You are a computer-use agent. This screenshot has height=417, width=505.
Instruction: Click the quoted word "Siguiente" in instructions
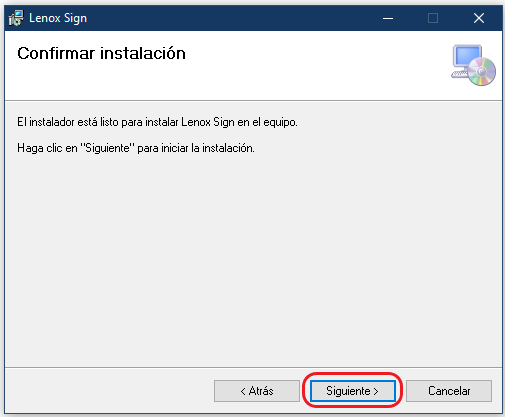107,148
